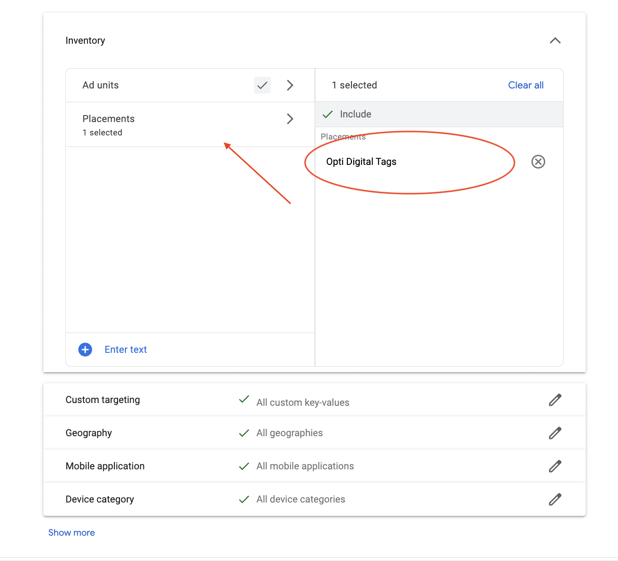Click the Enter text field
This screenshot has width=618, height=561.
click(x=125, y=349)
